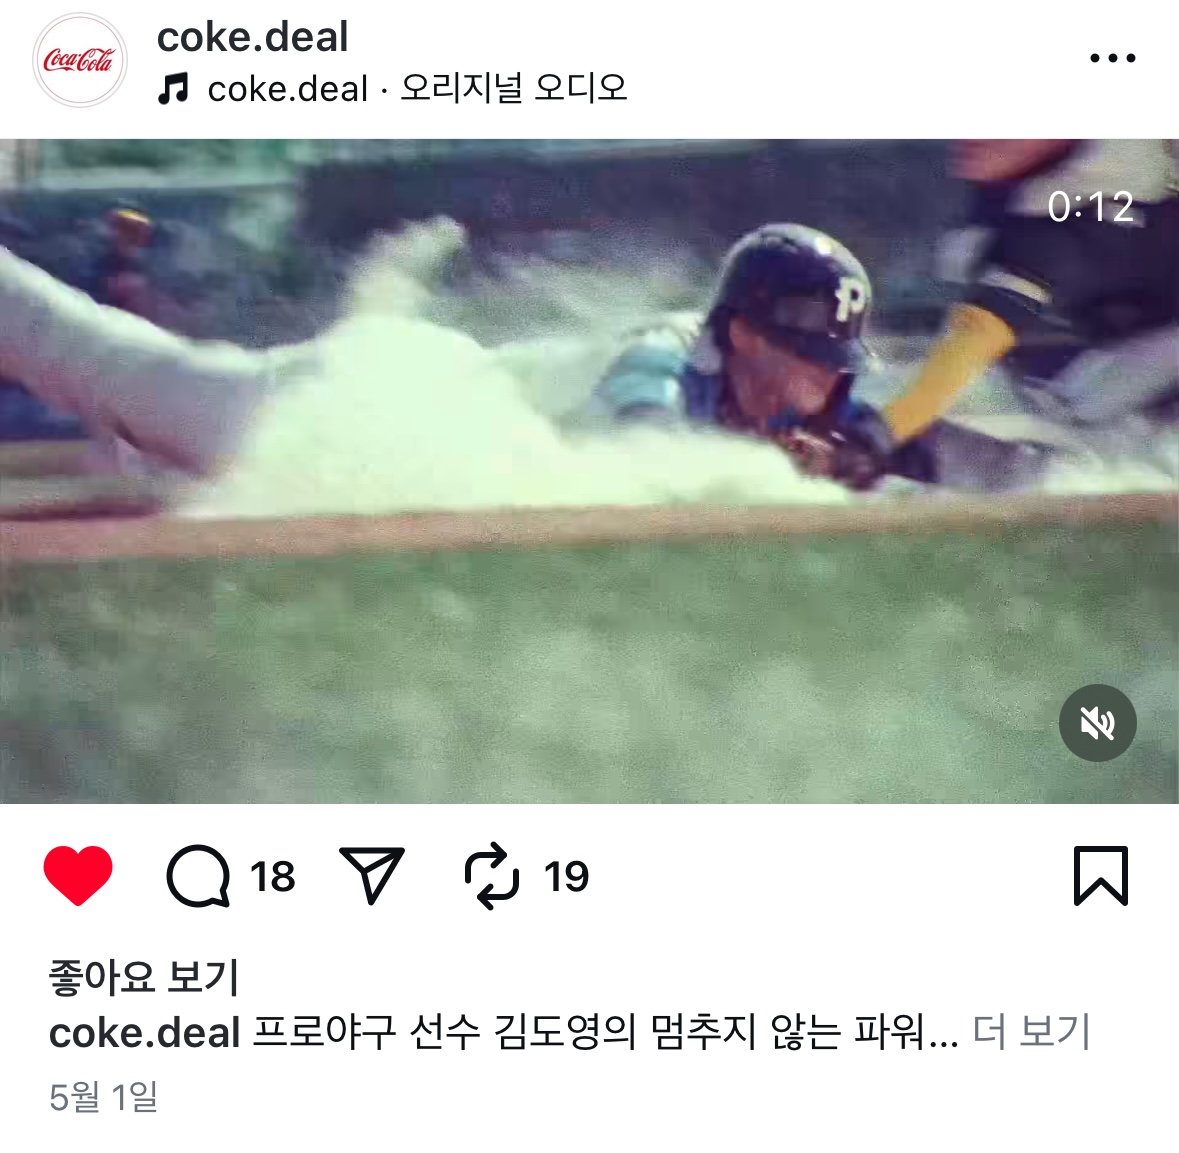Image resolution: width=1179 pixels, height=1153 pixels.
Task: Open comments with the speech bubble icon
Action: pos(199,876)
